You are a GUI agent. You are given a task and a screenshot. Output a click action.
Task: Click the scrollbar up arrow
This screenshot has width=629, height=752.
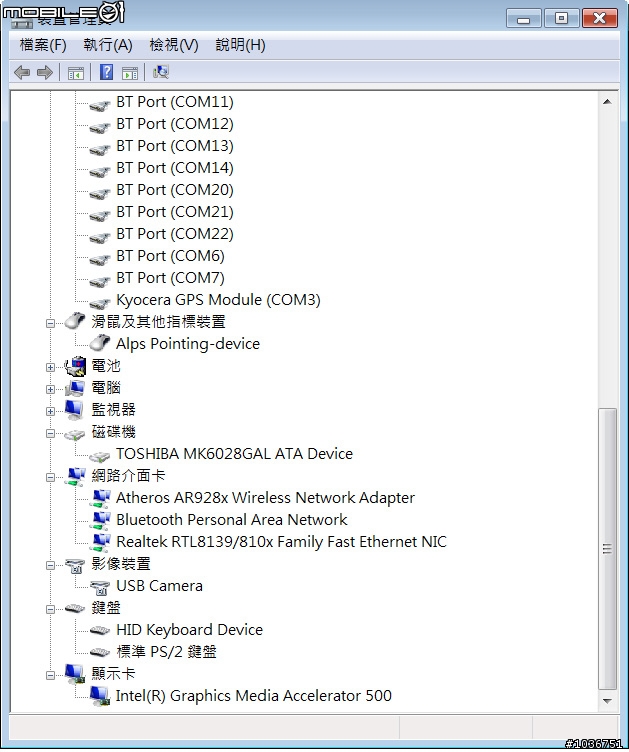tap(607, 102)
